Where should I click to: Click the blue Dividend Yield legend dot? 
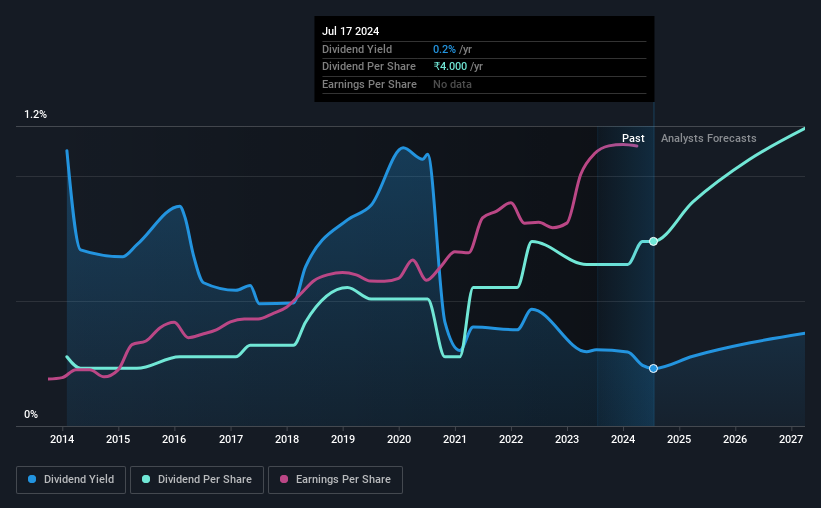point(32,479)
